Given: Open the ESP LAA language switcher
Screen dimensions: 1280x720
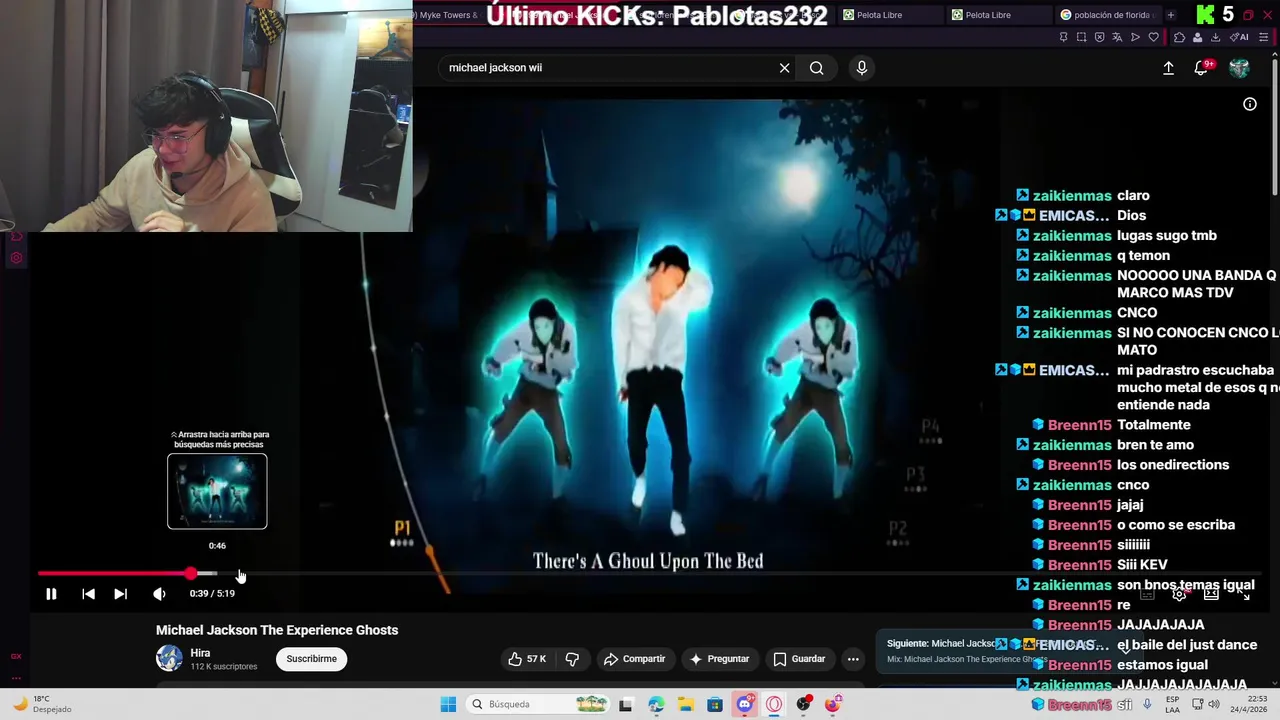Looking at the screenshot, I should (x=1173, y=704).
